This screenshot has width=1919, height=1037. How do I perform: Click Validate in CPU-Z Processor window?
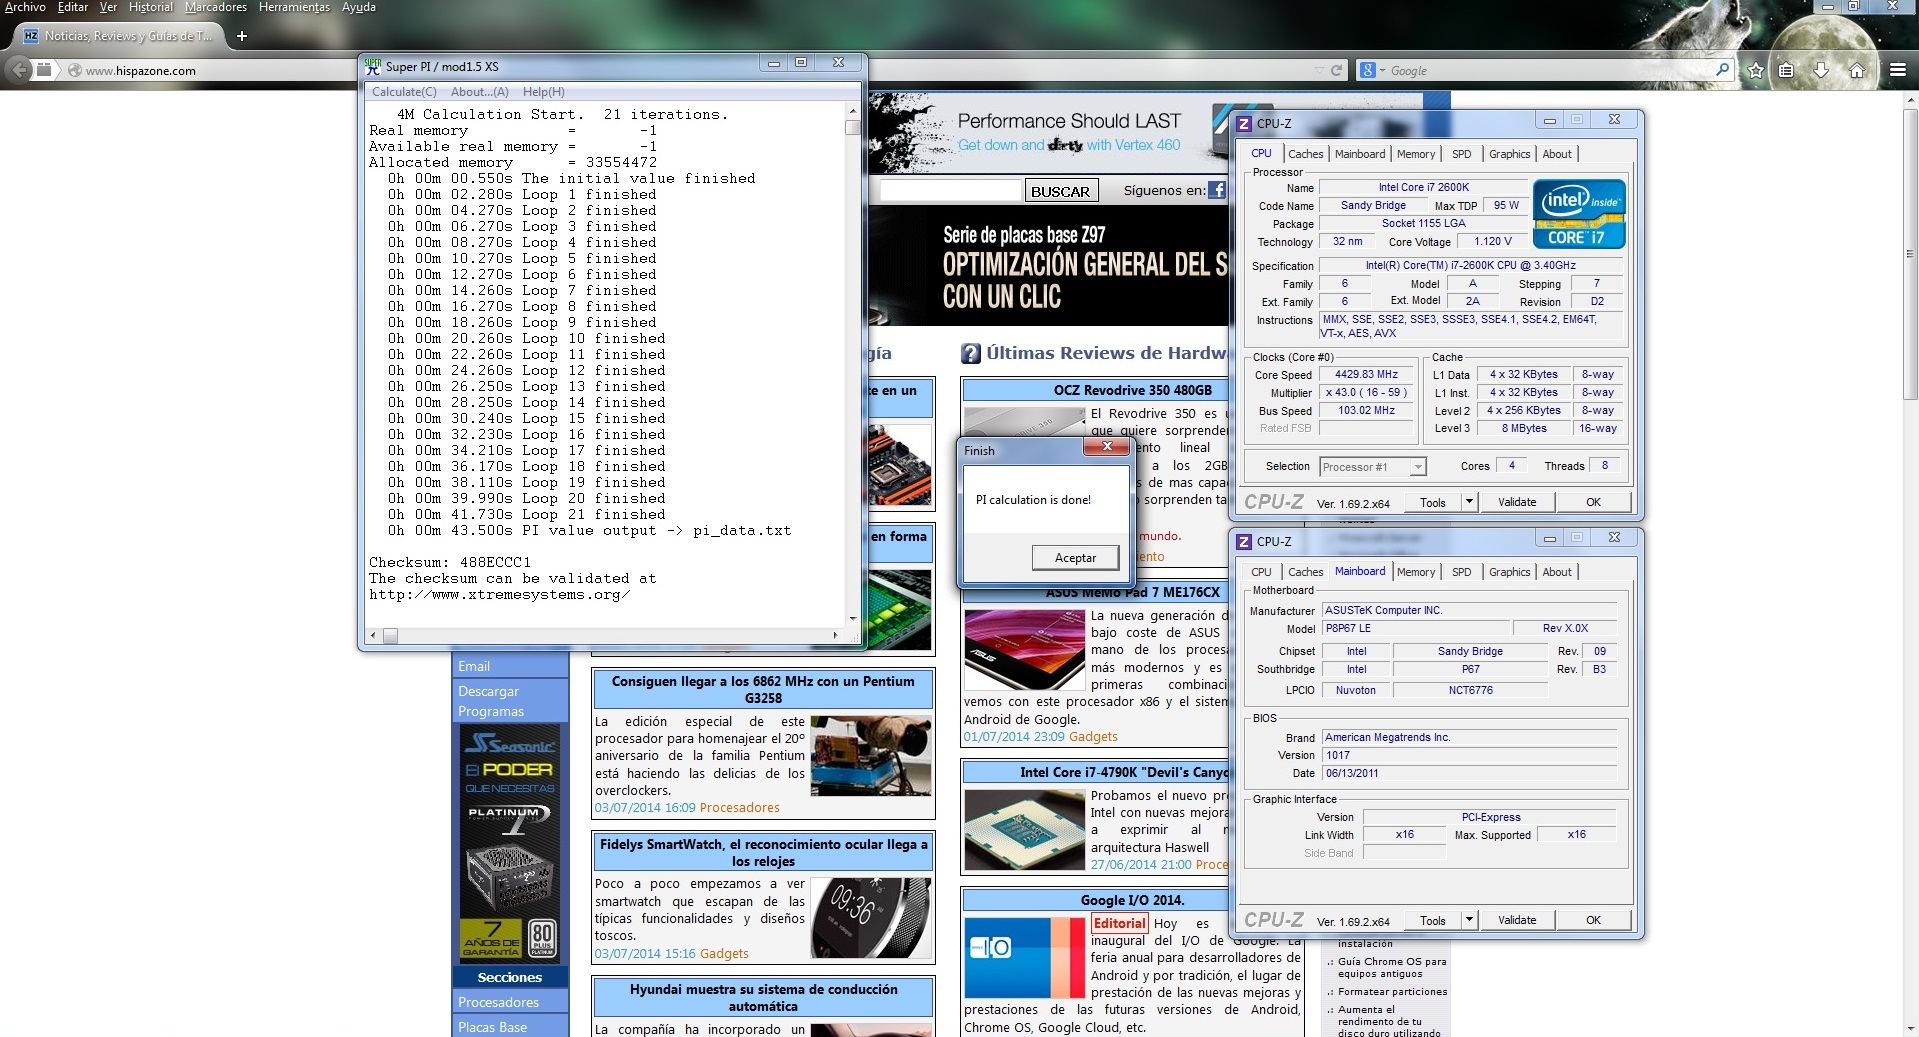click(x=1517, y=502)
